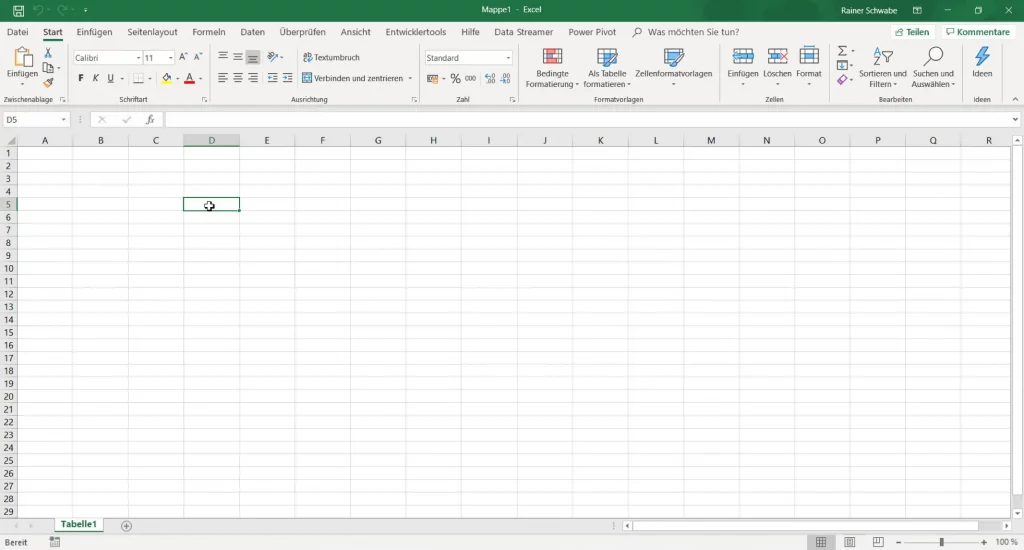Click the decrease indent icon
1024x550 pixels.
tap(272, 78)
